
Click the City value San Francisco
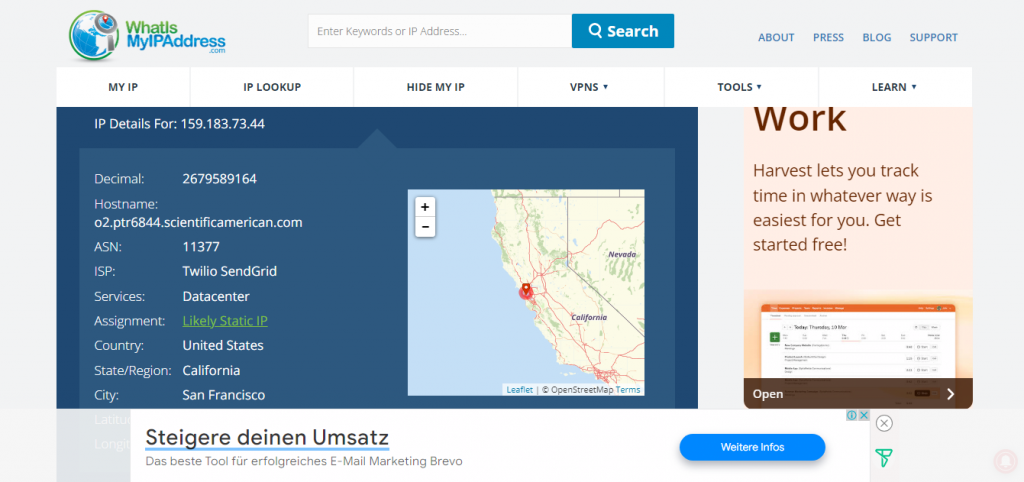click(224, 395)
